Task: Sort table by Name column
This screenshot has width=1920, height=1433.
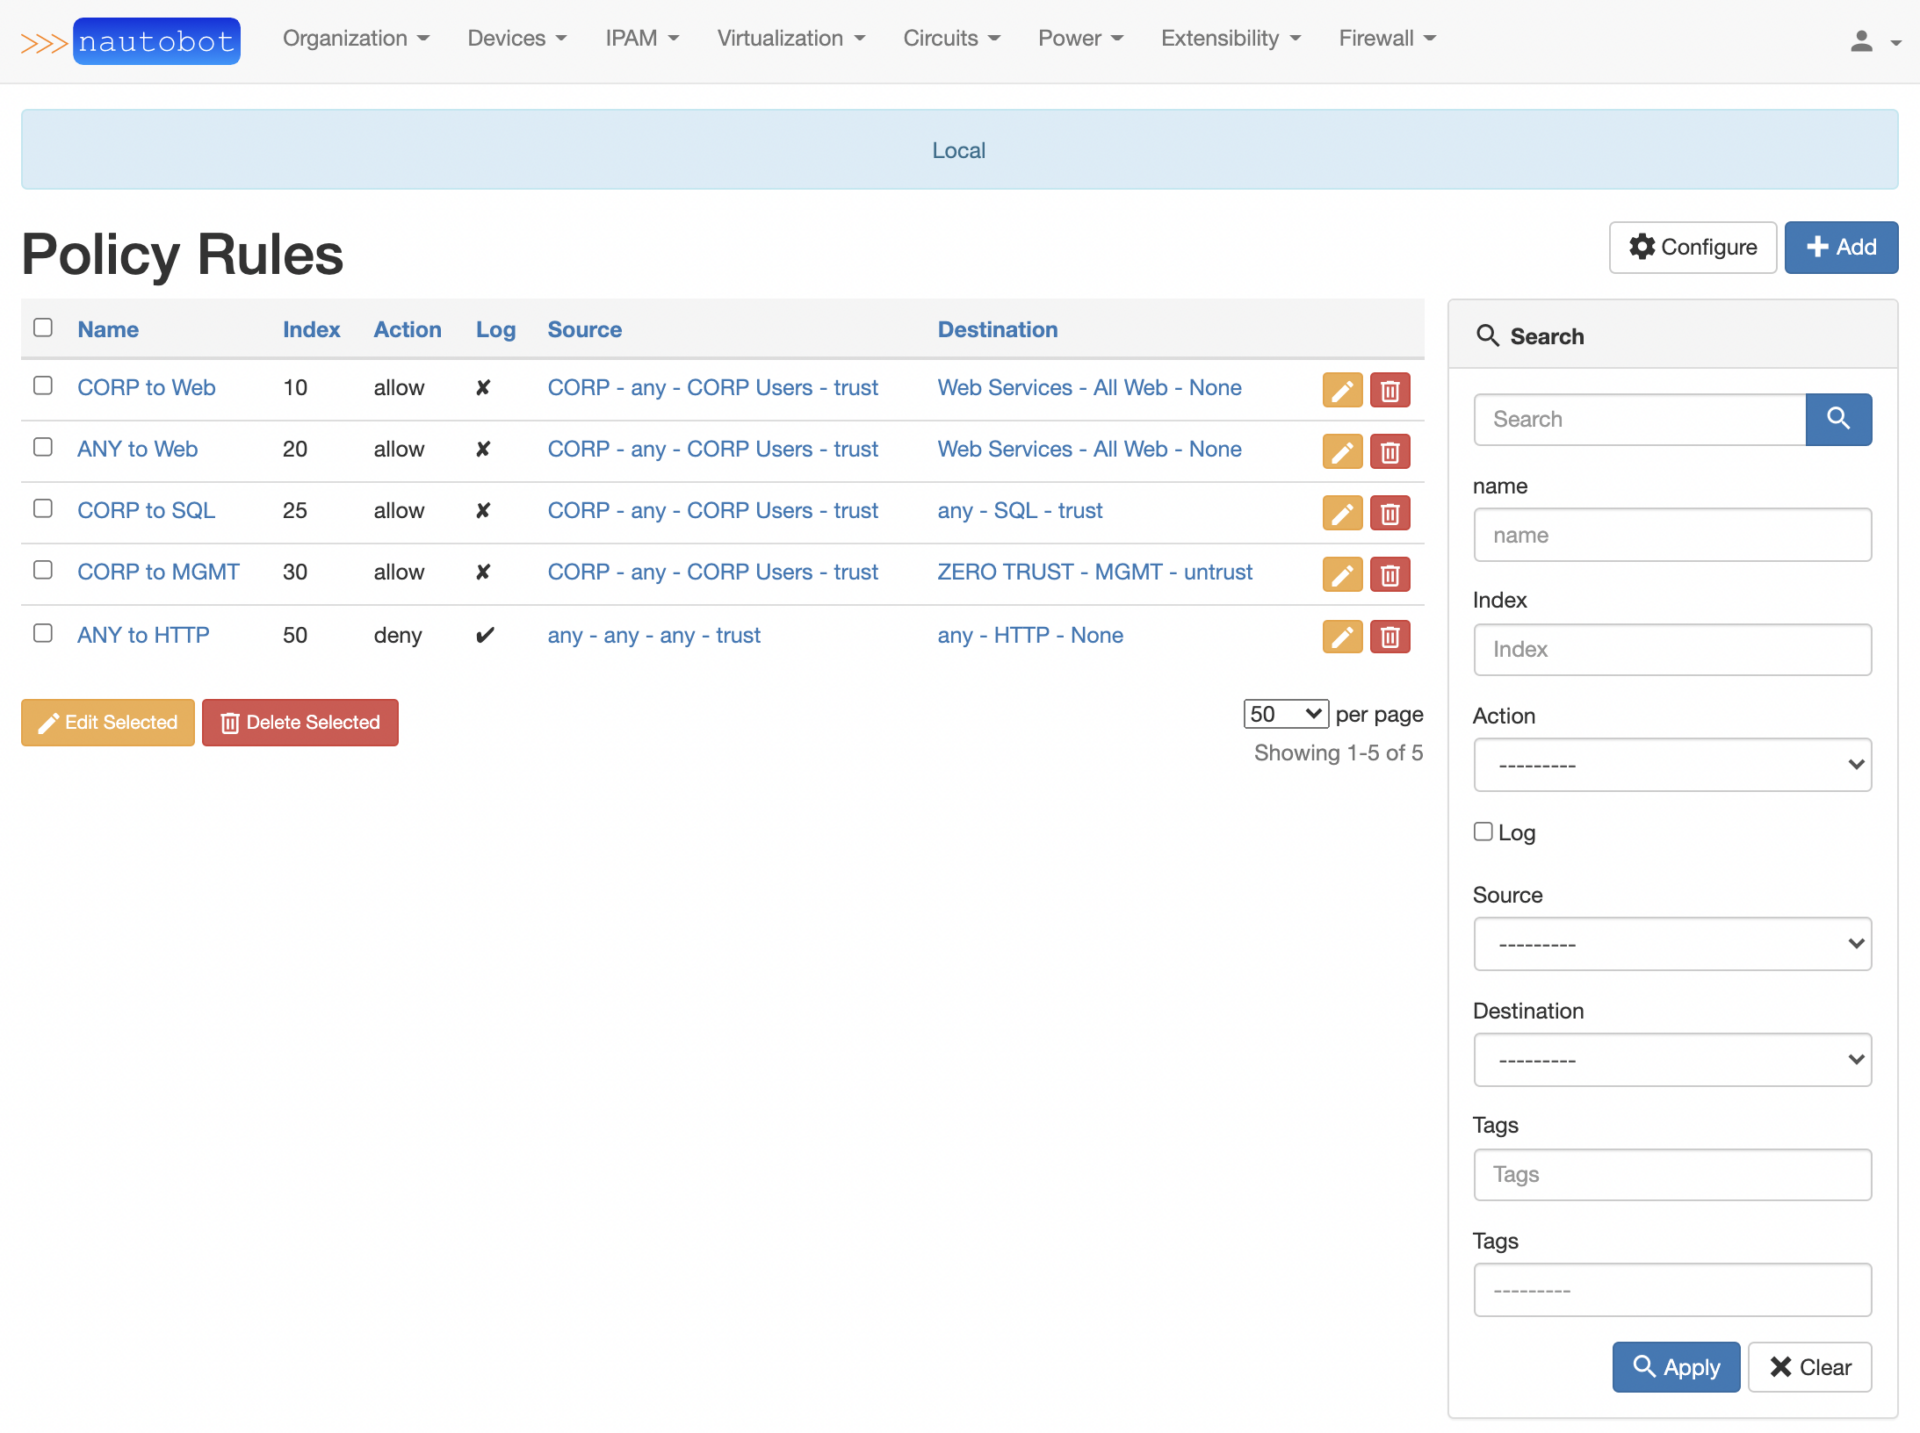Action: tap(108, 329)
